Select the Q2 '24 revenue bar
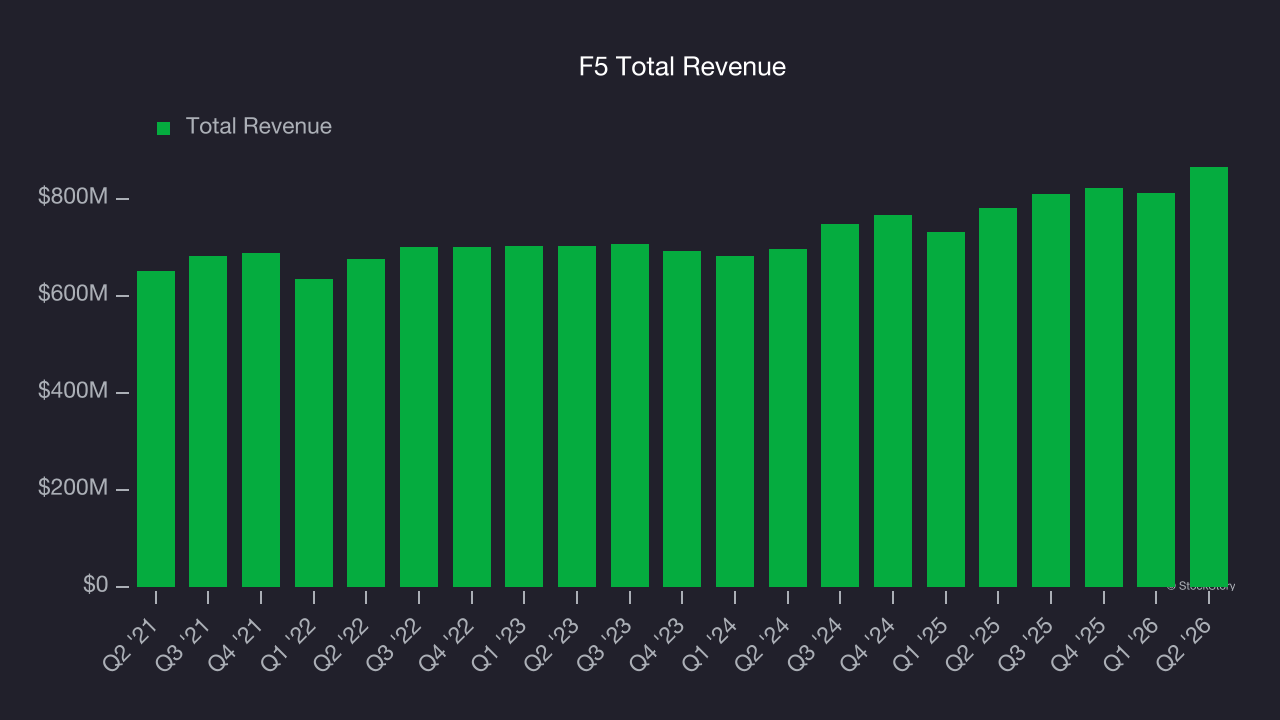The width and height of the screenshot is (1280, 720). [x=788, y=418]
